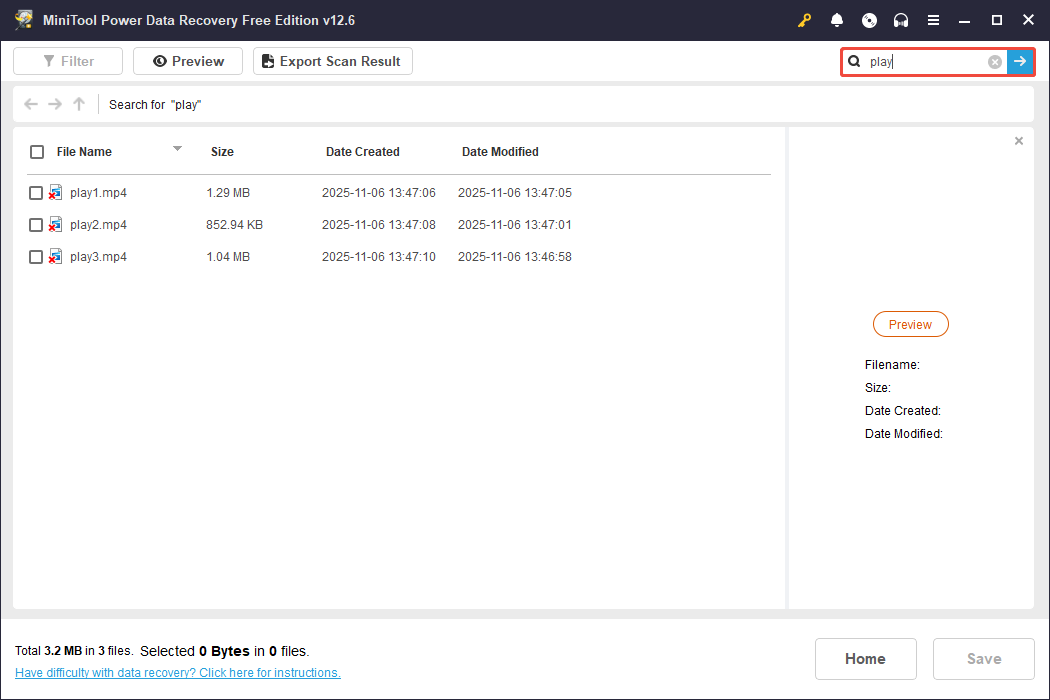Clear the search query
The height and width of the screenshot is (700, 1050).
tap(994, 61)
